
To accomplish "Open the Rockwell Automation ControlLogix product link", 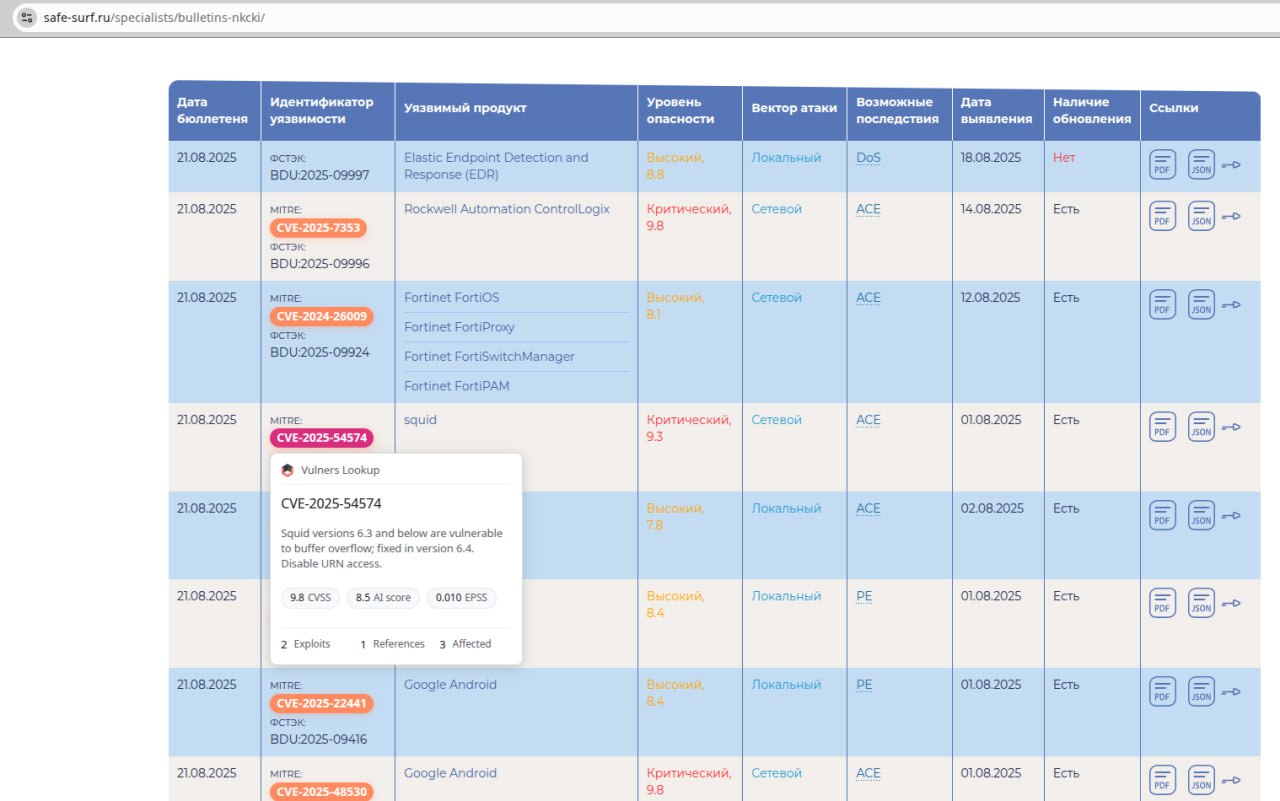I will [x=506, y=209].
